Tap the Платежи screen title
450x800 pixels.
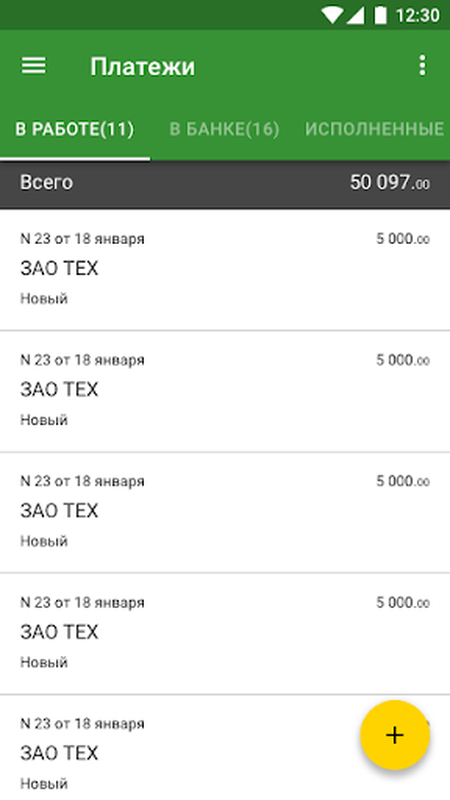pos(142,66)
